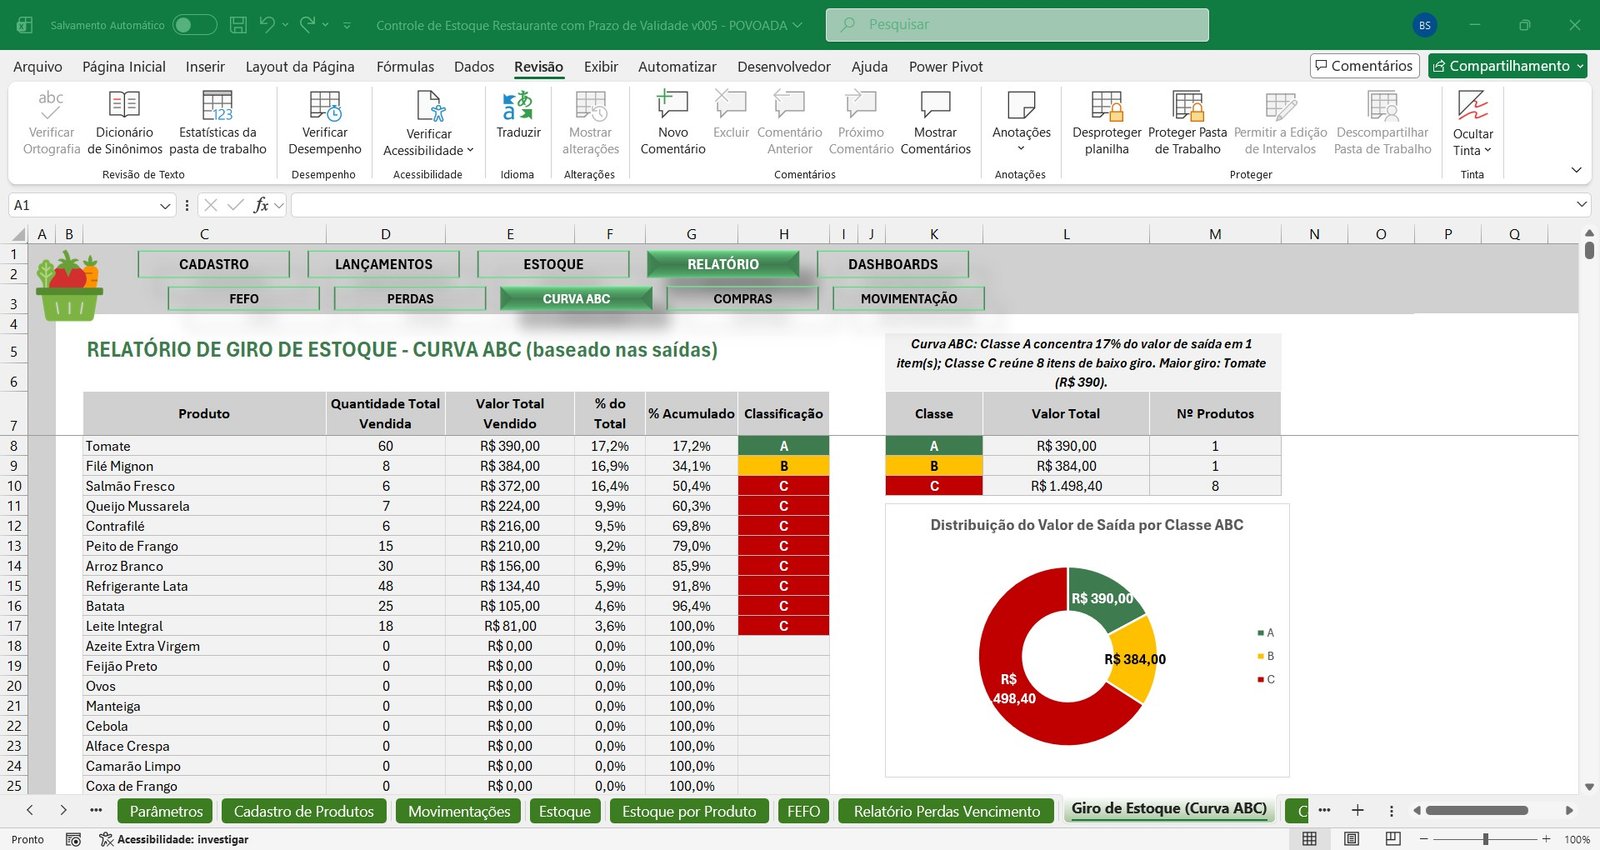Switch to Fórmulas ribbon tab
The width and height of the screenshot is (1600, 850).
(405, 66)
